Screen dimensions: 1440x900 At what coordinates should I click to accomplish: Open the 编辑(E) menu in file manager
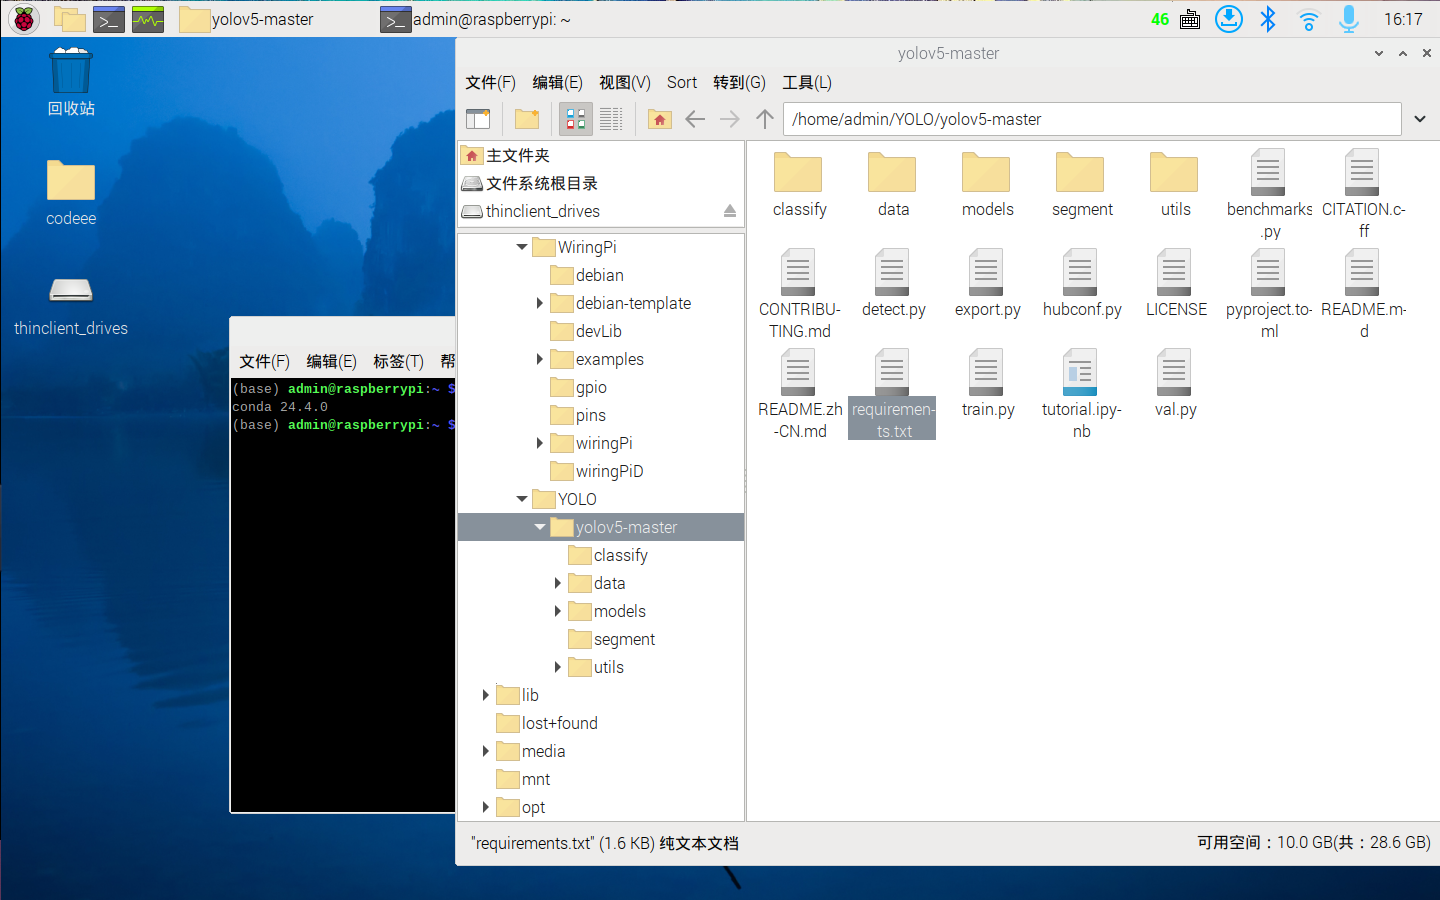point(557,83)
